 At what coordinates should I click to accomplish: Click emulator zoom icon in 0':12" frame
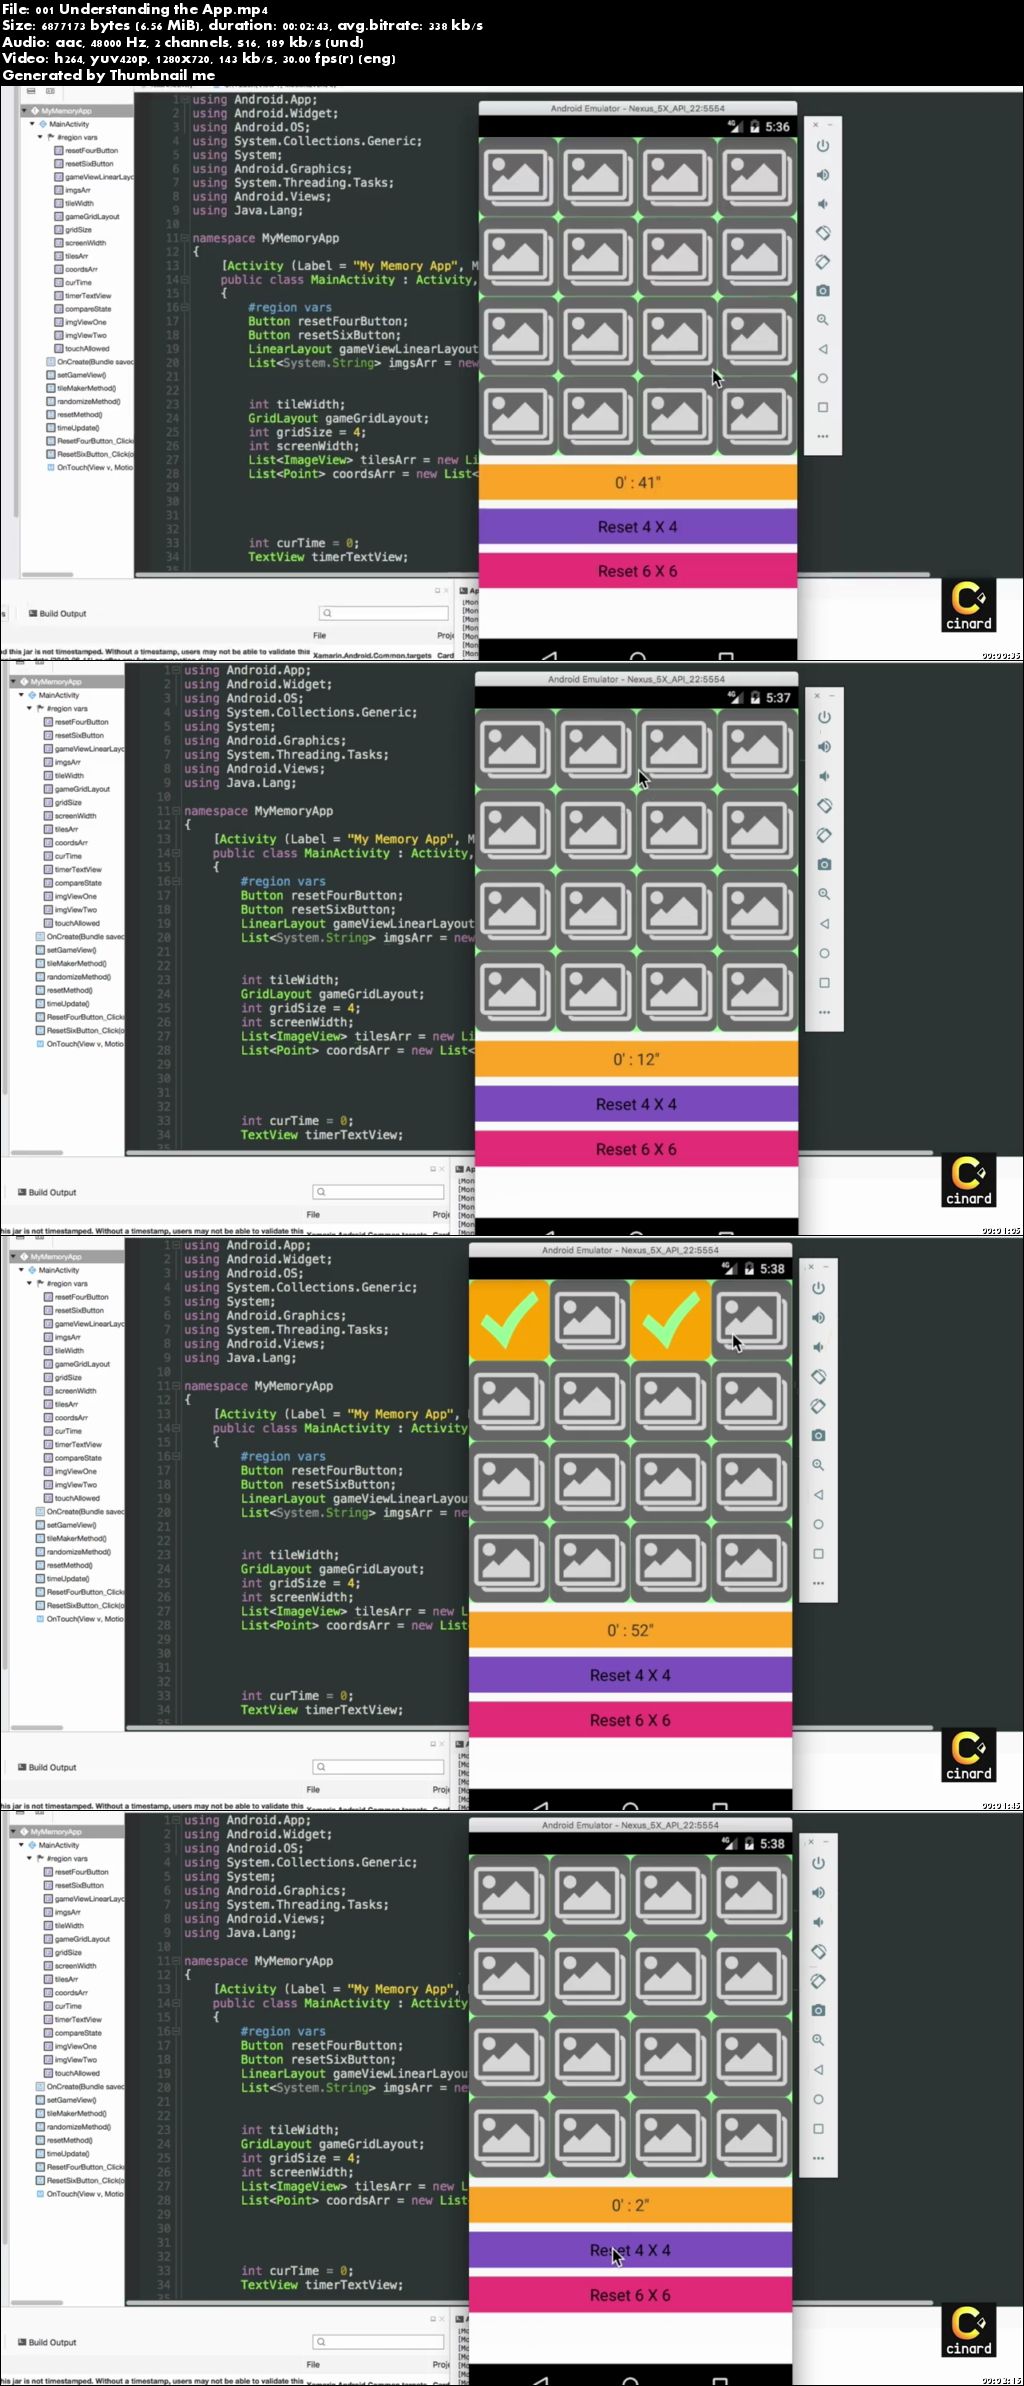824,894
